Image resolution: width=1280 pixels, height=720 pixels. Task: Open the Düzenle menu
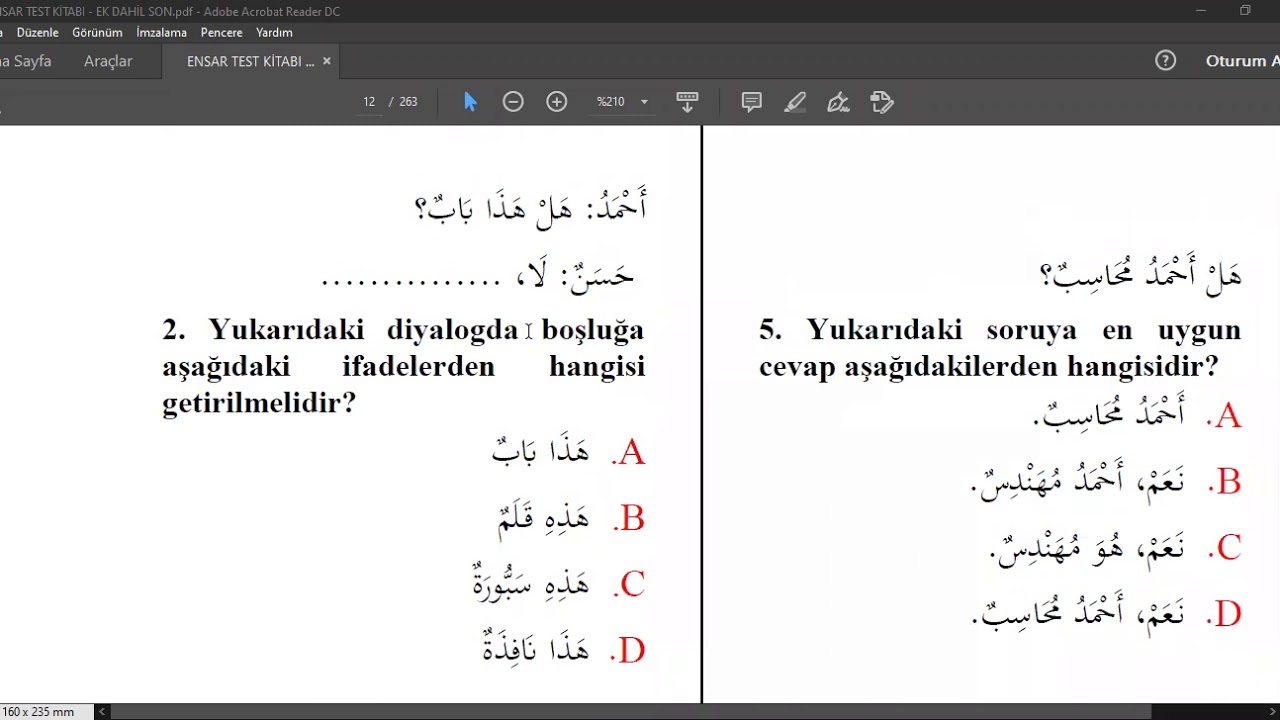point(38,32)
